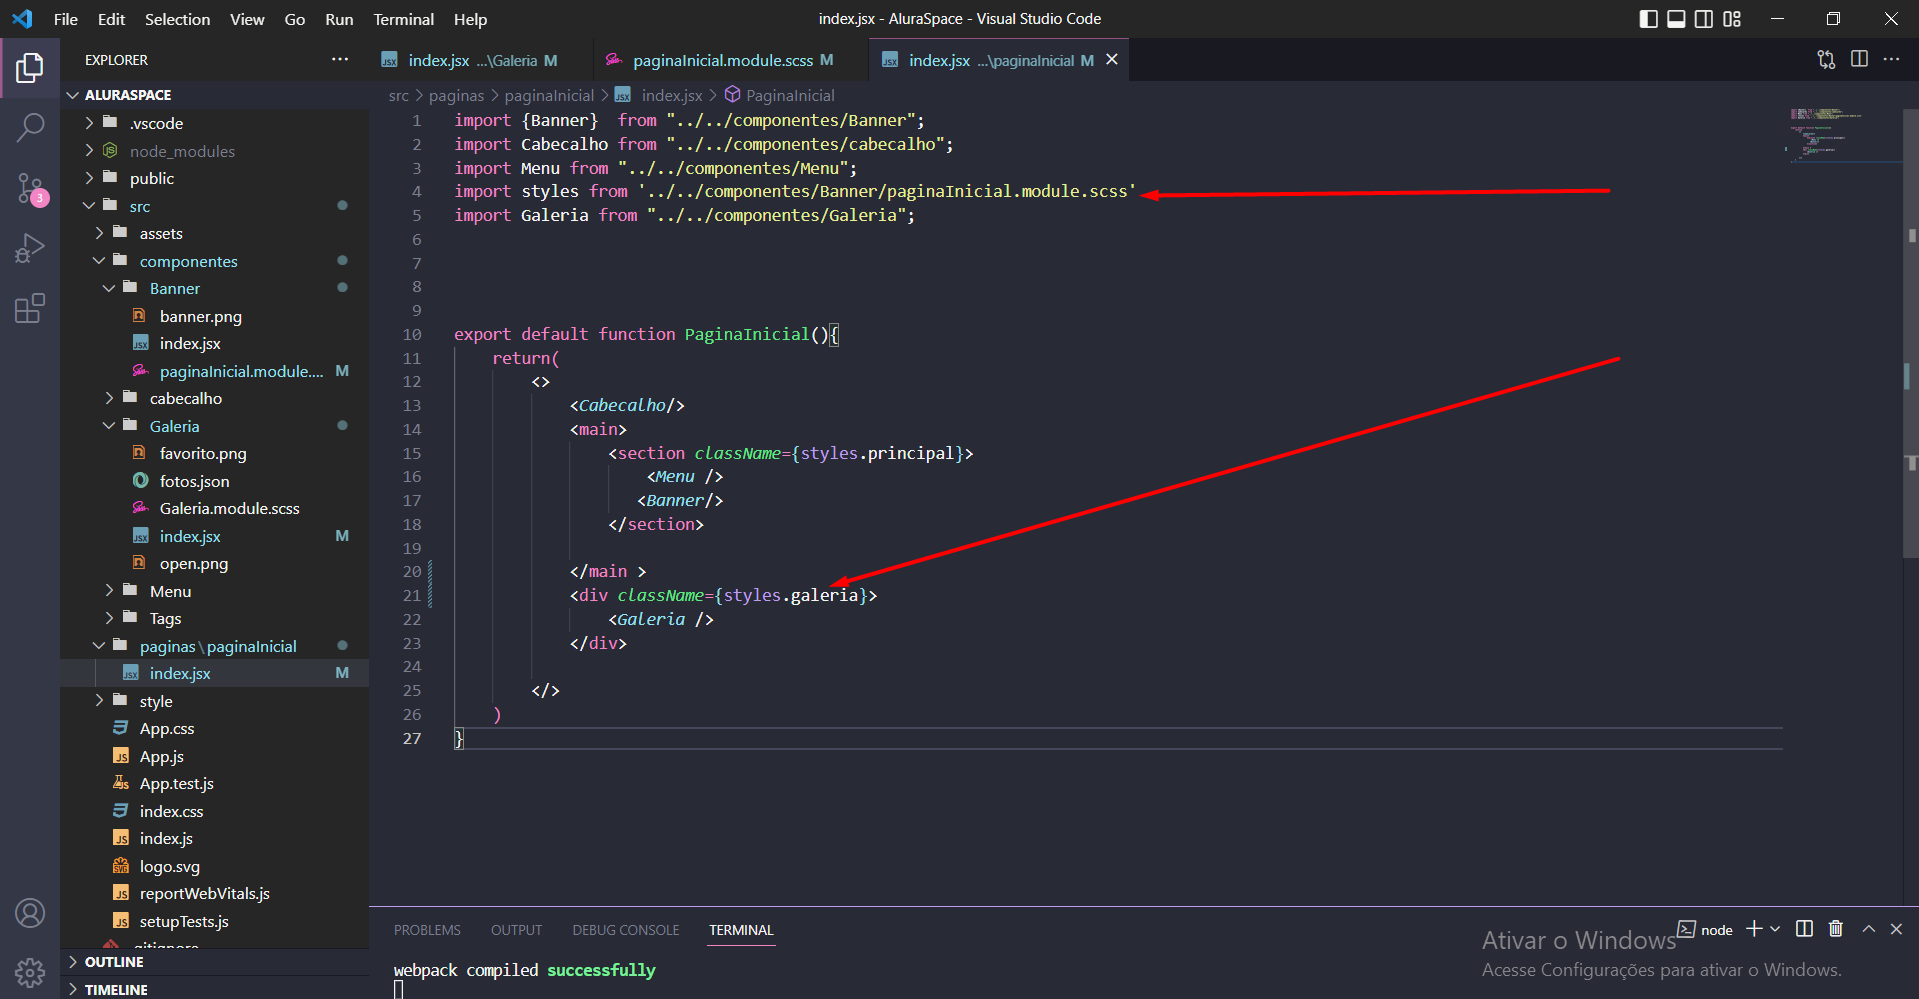Image resolution: width=1919 pixels, height=999 pixels.
Task: Open the Search view in activity bar
Action: pyautogui.click(x=30, y=127)
